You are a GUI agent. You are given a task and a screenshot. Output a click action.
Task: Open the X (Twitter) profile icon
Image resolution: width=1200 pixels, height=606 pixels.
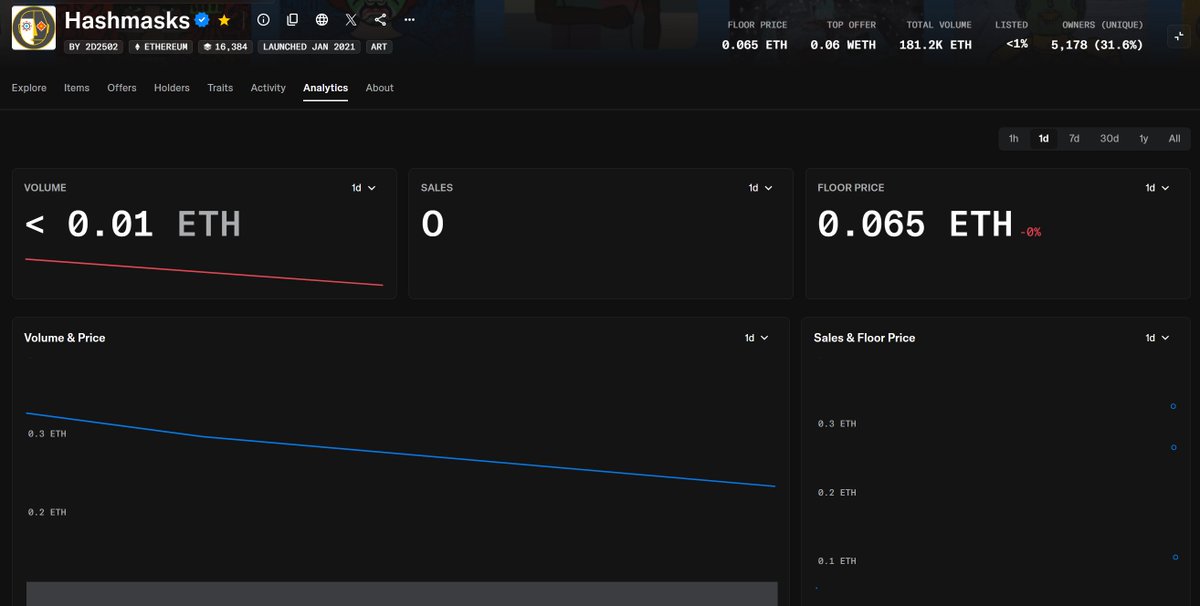tap(351, 19)
